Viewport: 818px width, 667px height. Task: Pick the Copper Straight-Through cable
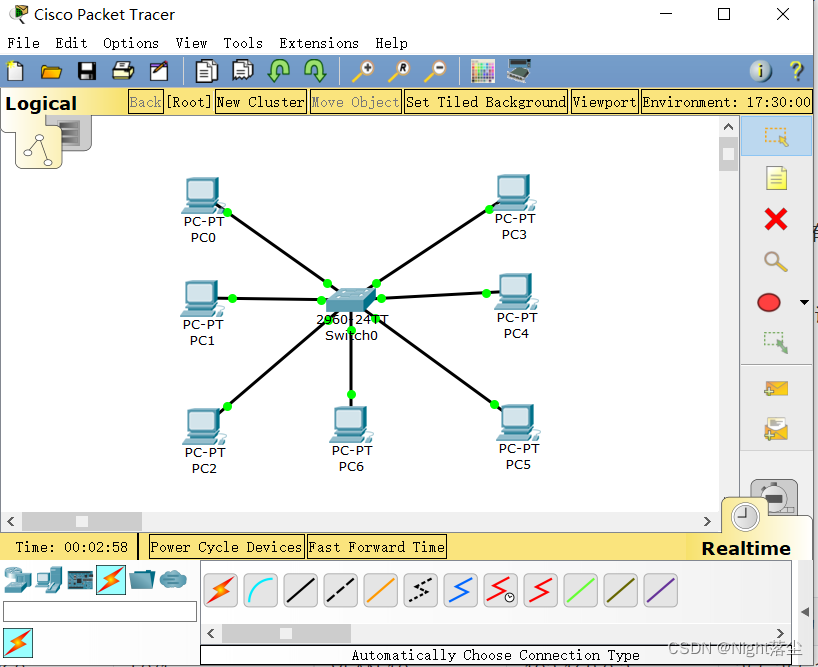point(300,590)
